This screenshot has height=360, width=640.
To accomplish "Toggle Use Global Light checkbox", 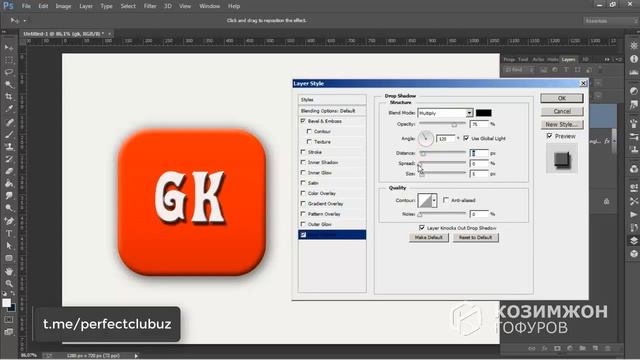I will click(466, 138).
